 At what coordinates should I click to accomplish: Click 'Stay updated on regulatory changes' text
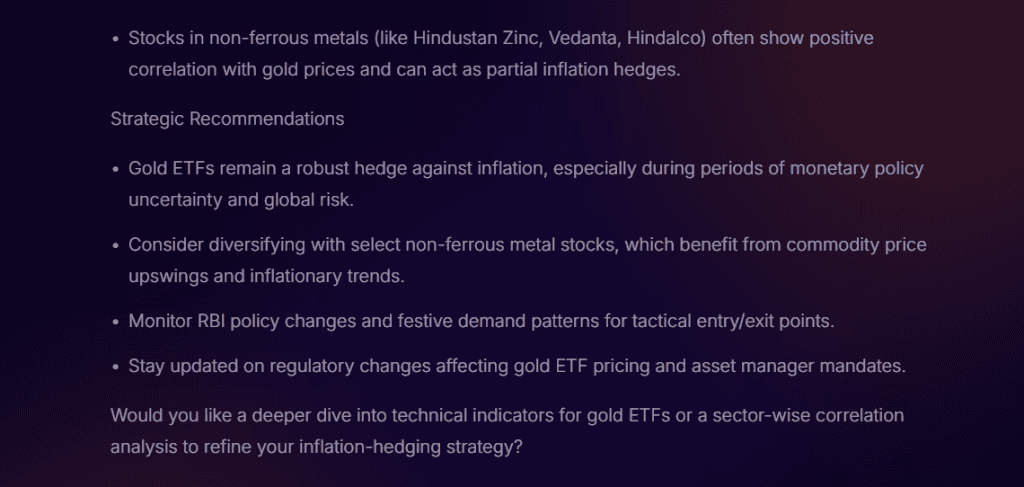tap(263, 366)
